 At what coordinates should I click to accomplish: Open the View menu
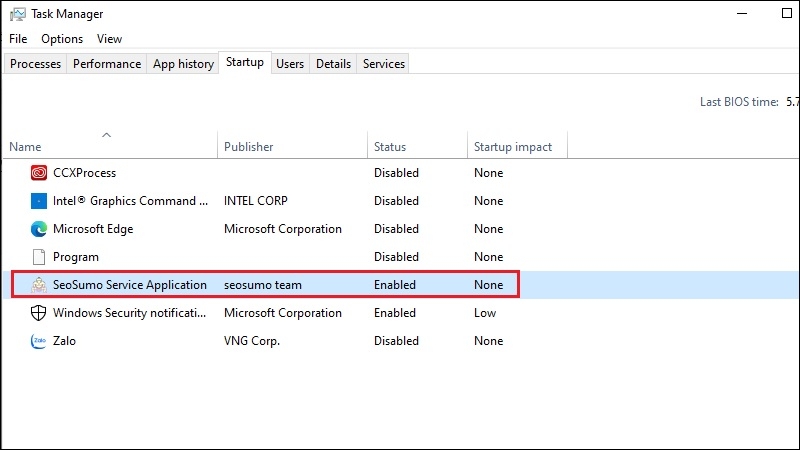pyautogui.click(x=109, y=39)
